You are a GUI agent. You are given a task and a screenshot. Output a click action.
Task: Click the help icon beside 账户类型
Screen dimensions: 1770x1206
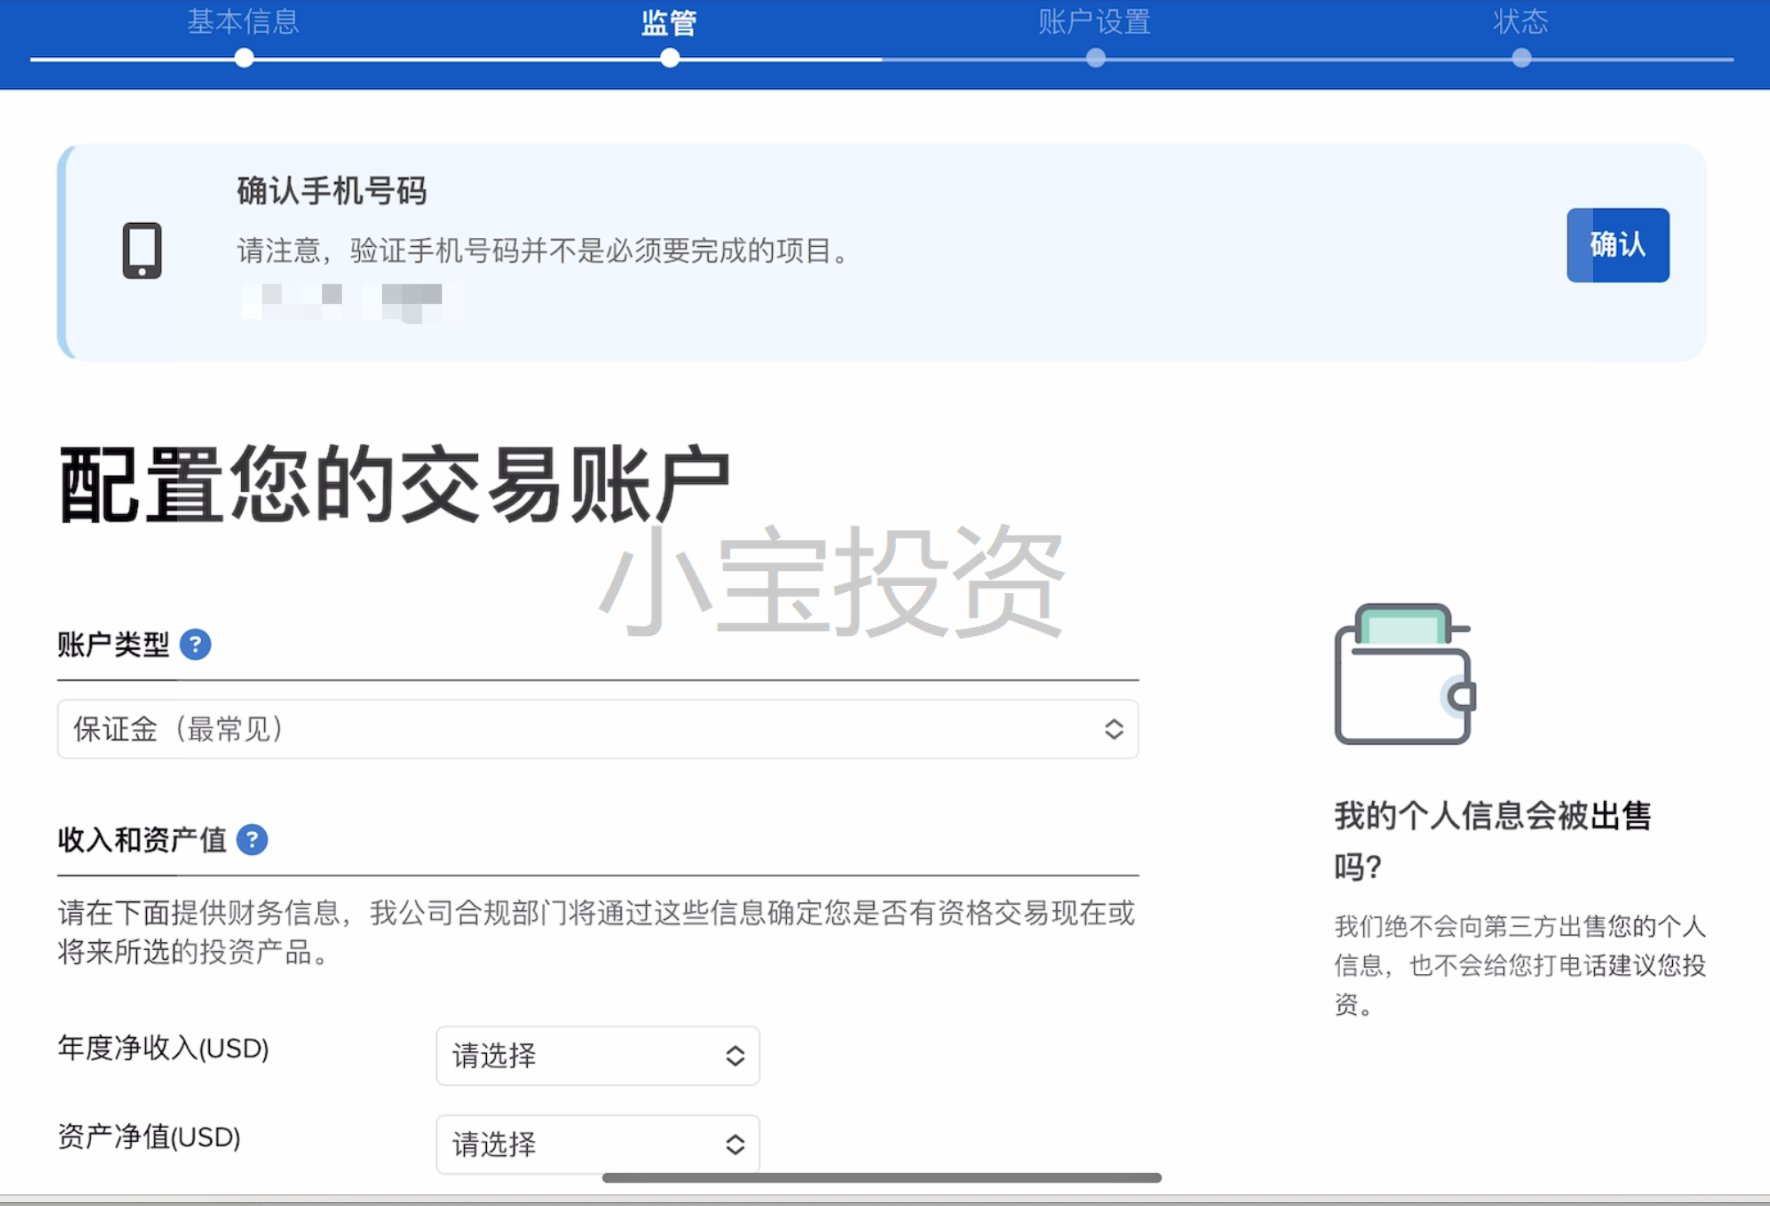tap(195, 645)
